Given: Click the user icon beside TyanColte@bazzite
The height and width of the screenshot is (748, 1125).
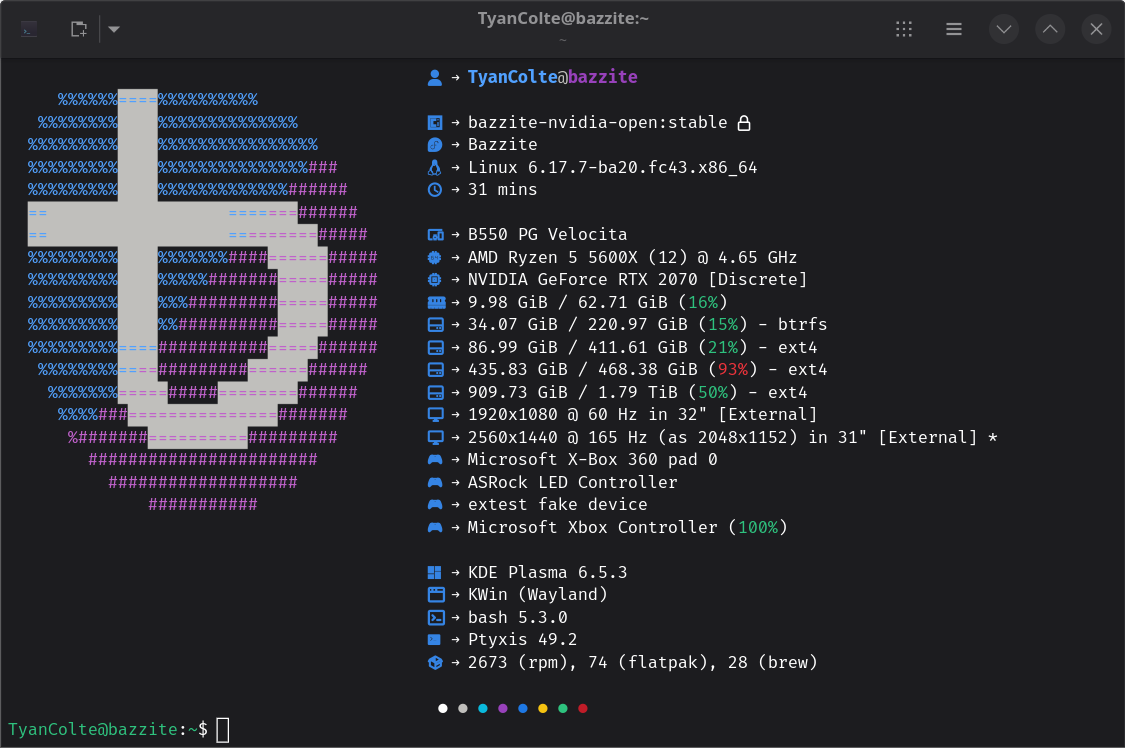Looking at the screenshot, I should (x=435, y=77).
